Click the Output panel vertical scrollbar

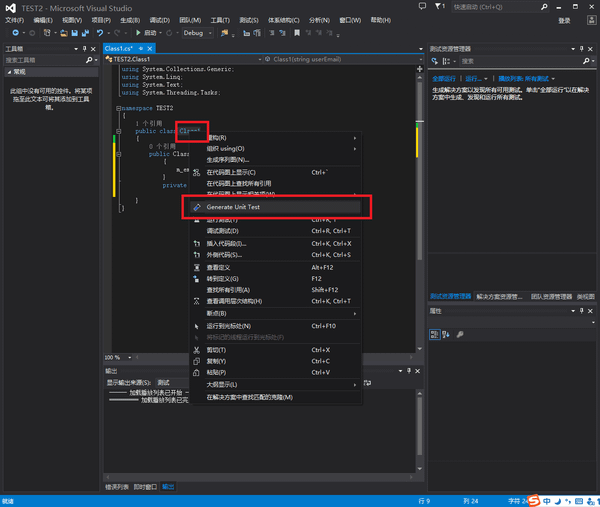pyautogui.click(x=420, y=431)
